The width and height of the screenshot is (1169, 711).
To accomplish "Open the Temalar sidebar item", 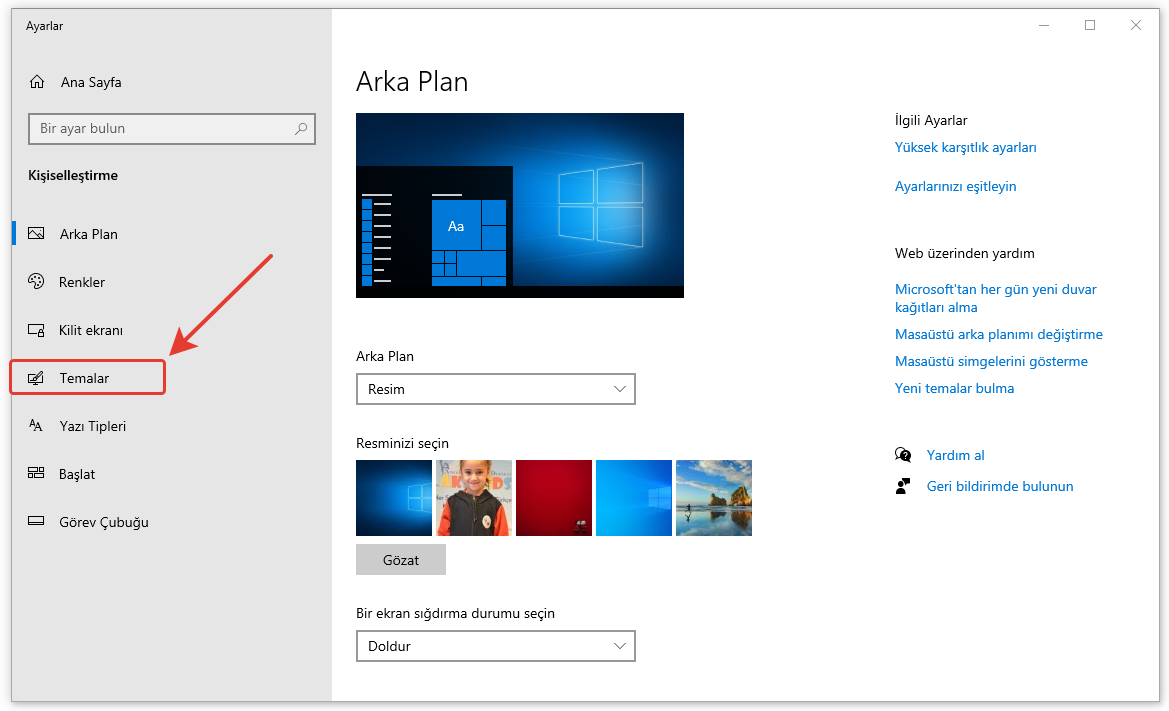I will pyautogui.click(x=85, y=378).
